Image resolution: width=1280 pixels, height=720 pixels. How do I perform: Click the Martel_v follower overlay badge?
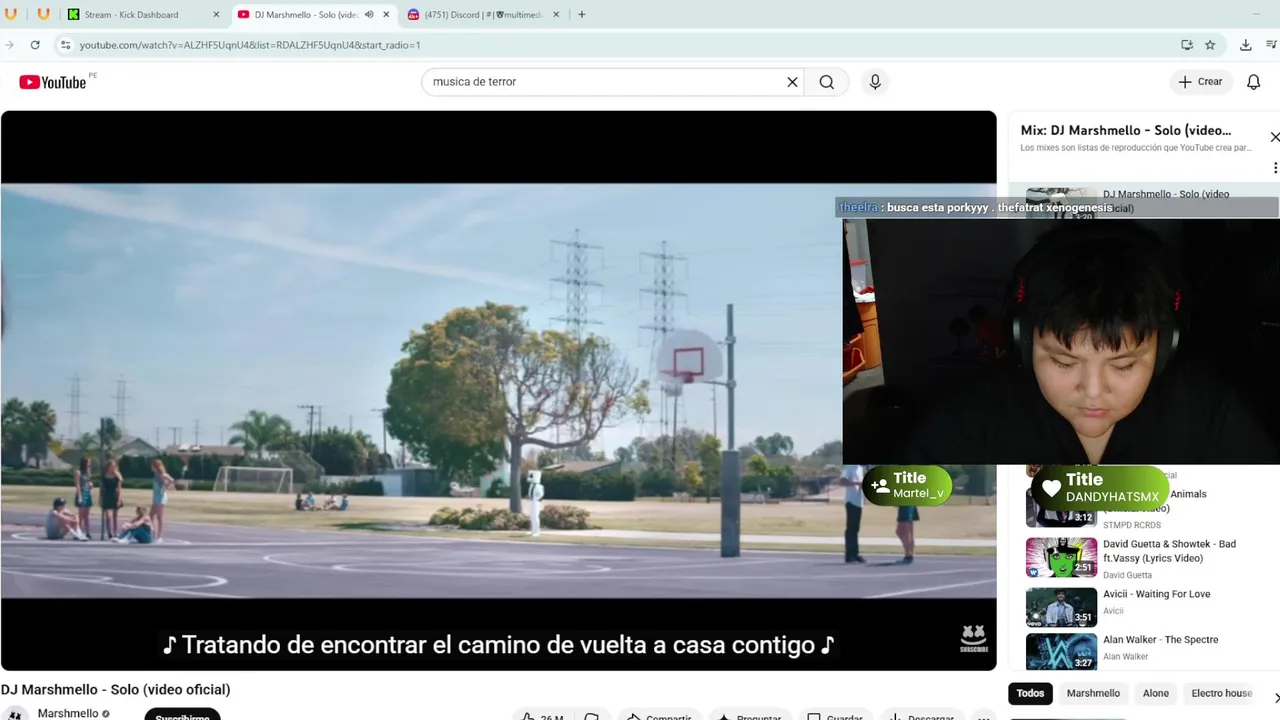907,486
